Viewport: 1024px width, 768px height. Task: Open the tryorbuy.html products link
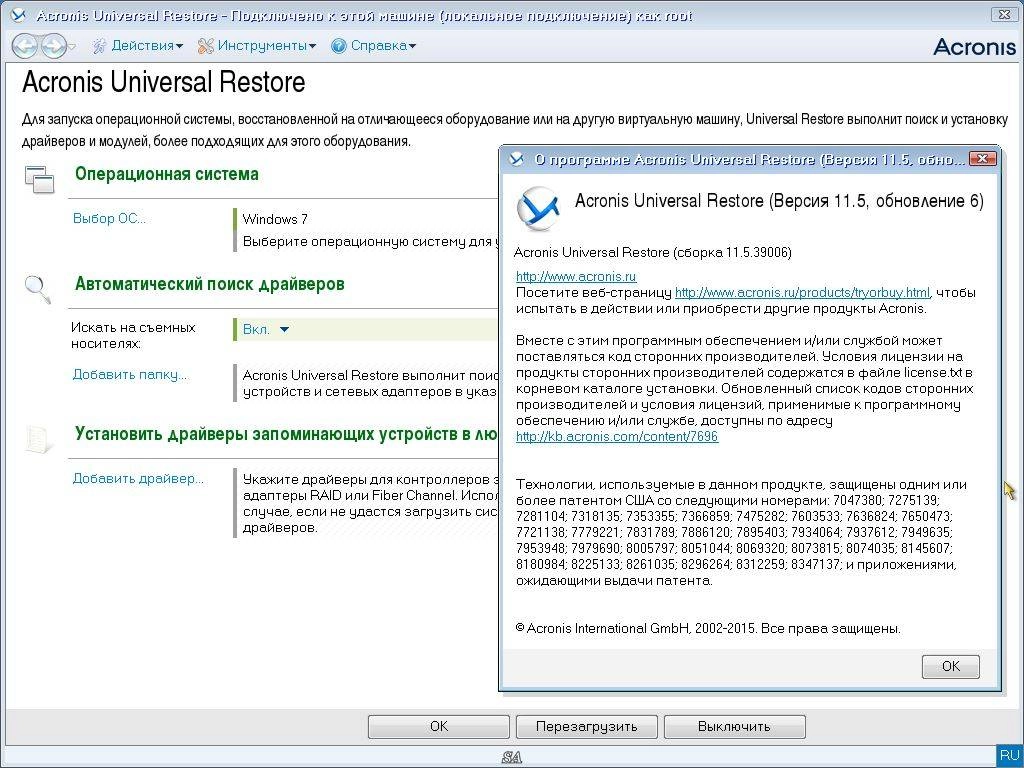pos(802,293)
